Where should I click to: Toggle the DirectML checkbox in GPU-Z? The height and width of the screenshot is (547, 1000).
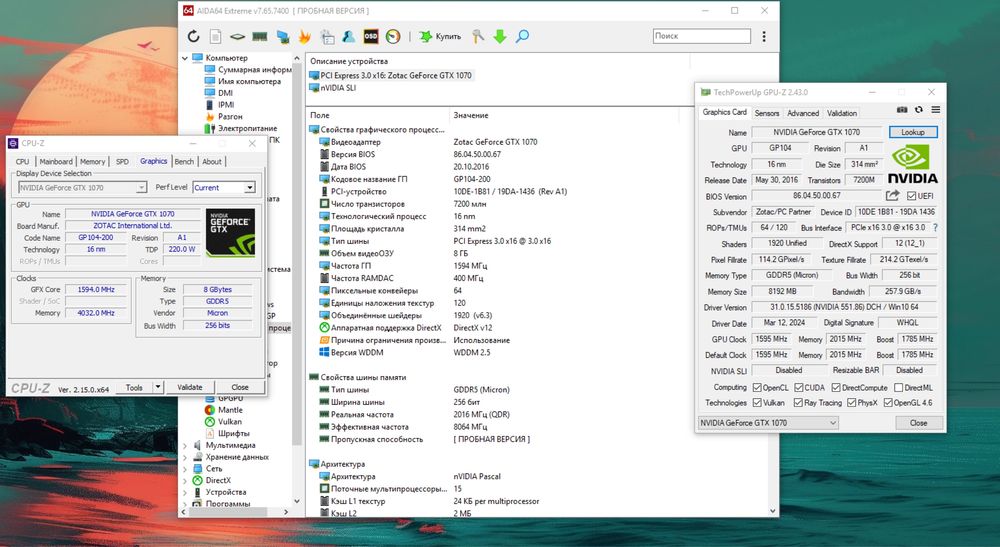(899, 388)
